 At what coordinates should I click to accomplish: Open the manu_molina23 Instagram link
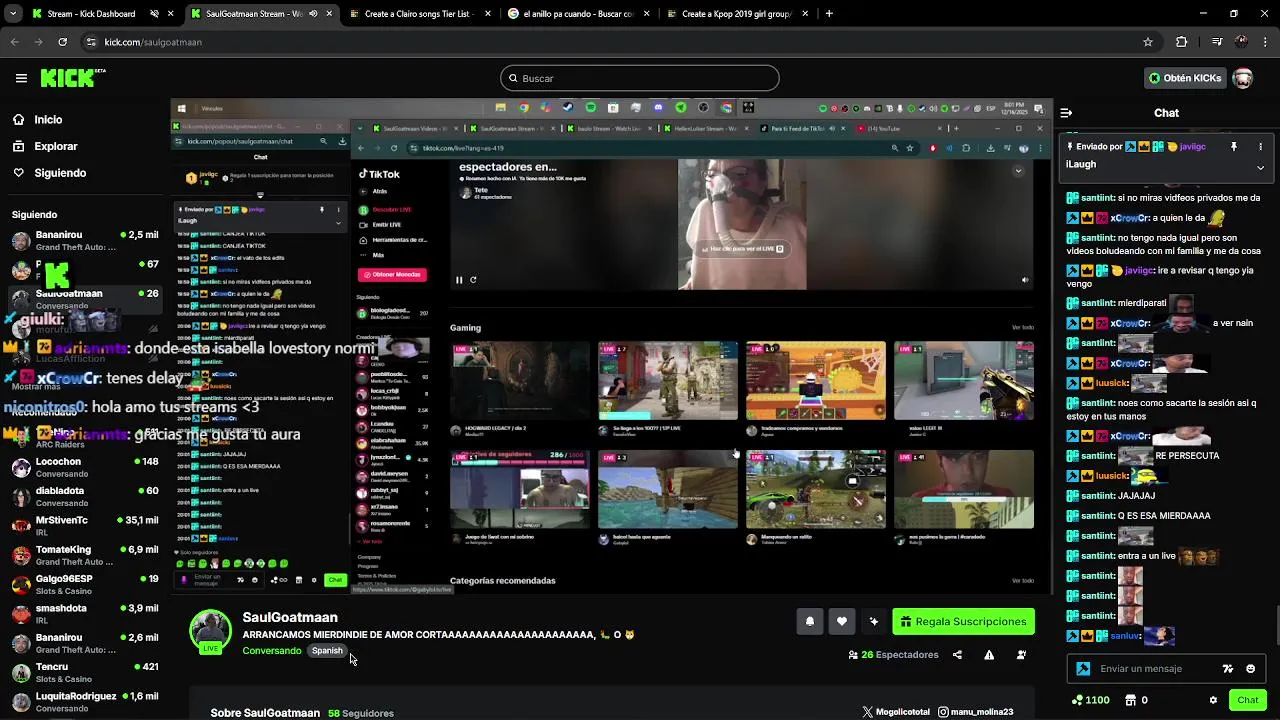(x=975, y=712)
